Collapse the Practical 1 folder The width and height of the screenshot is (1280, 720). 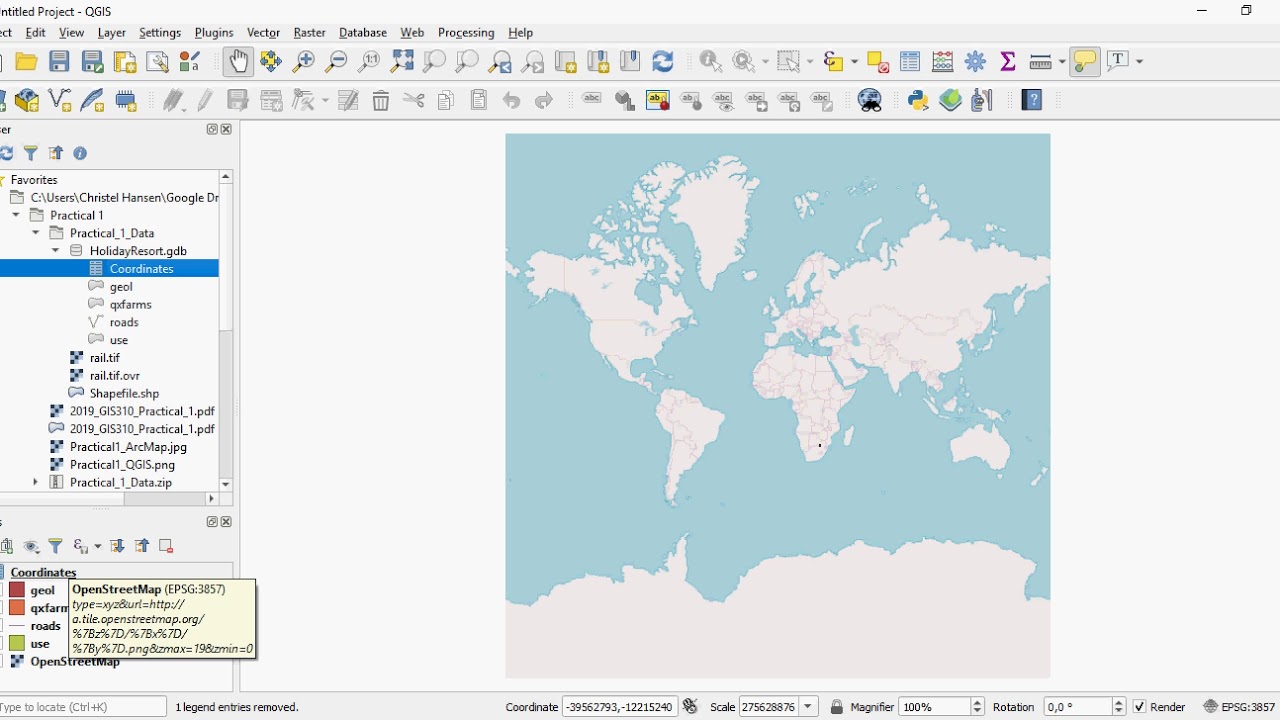click(x=16, y=215)
